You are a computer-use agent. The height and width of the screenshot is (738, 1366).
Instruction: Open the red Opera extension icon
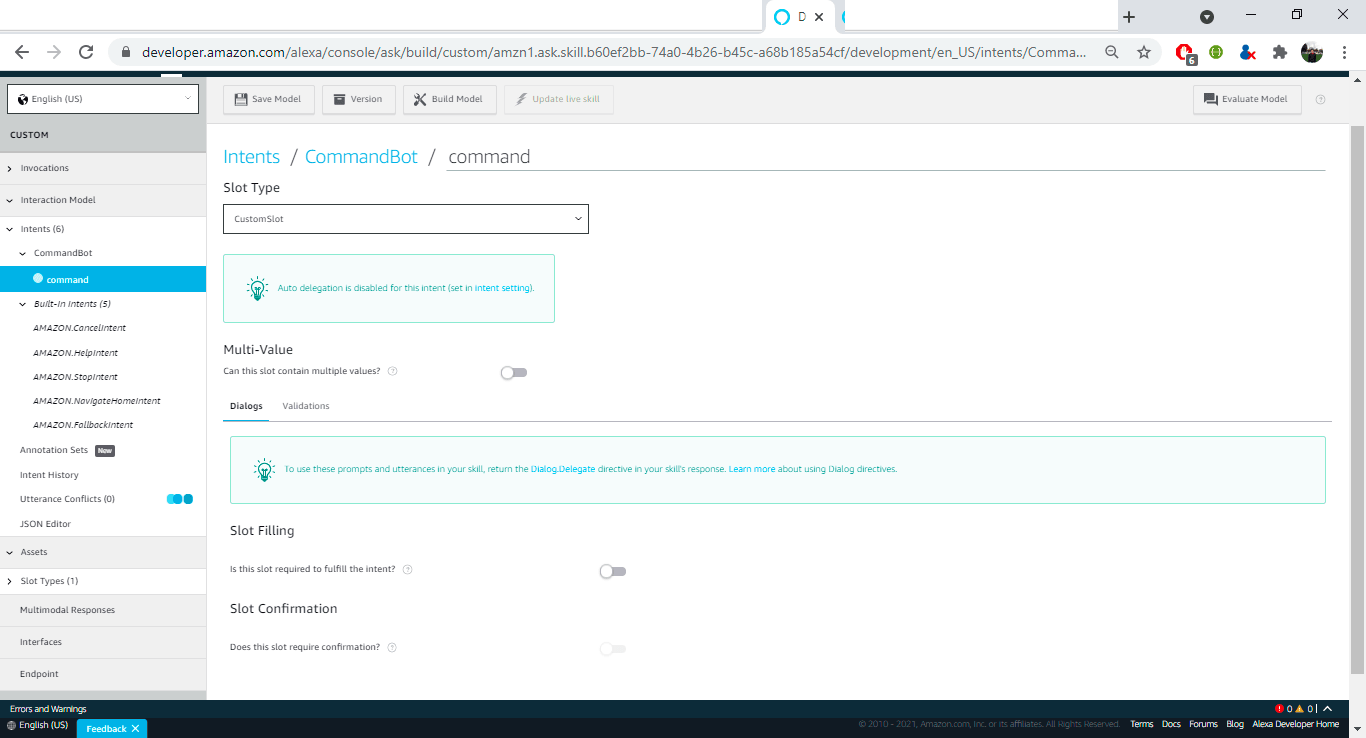1185,53
